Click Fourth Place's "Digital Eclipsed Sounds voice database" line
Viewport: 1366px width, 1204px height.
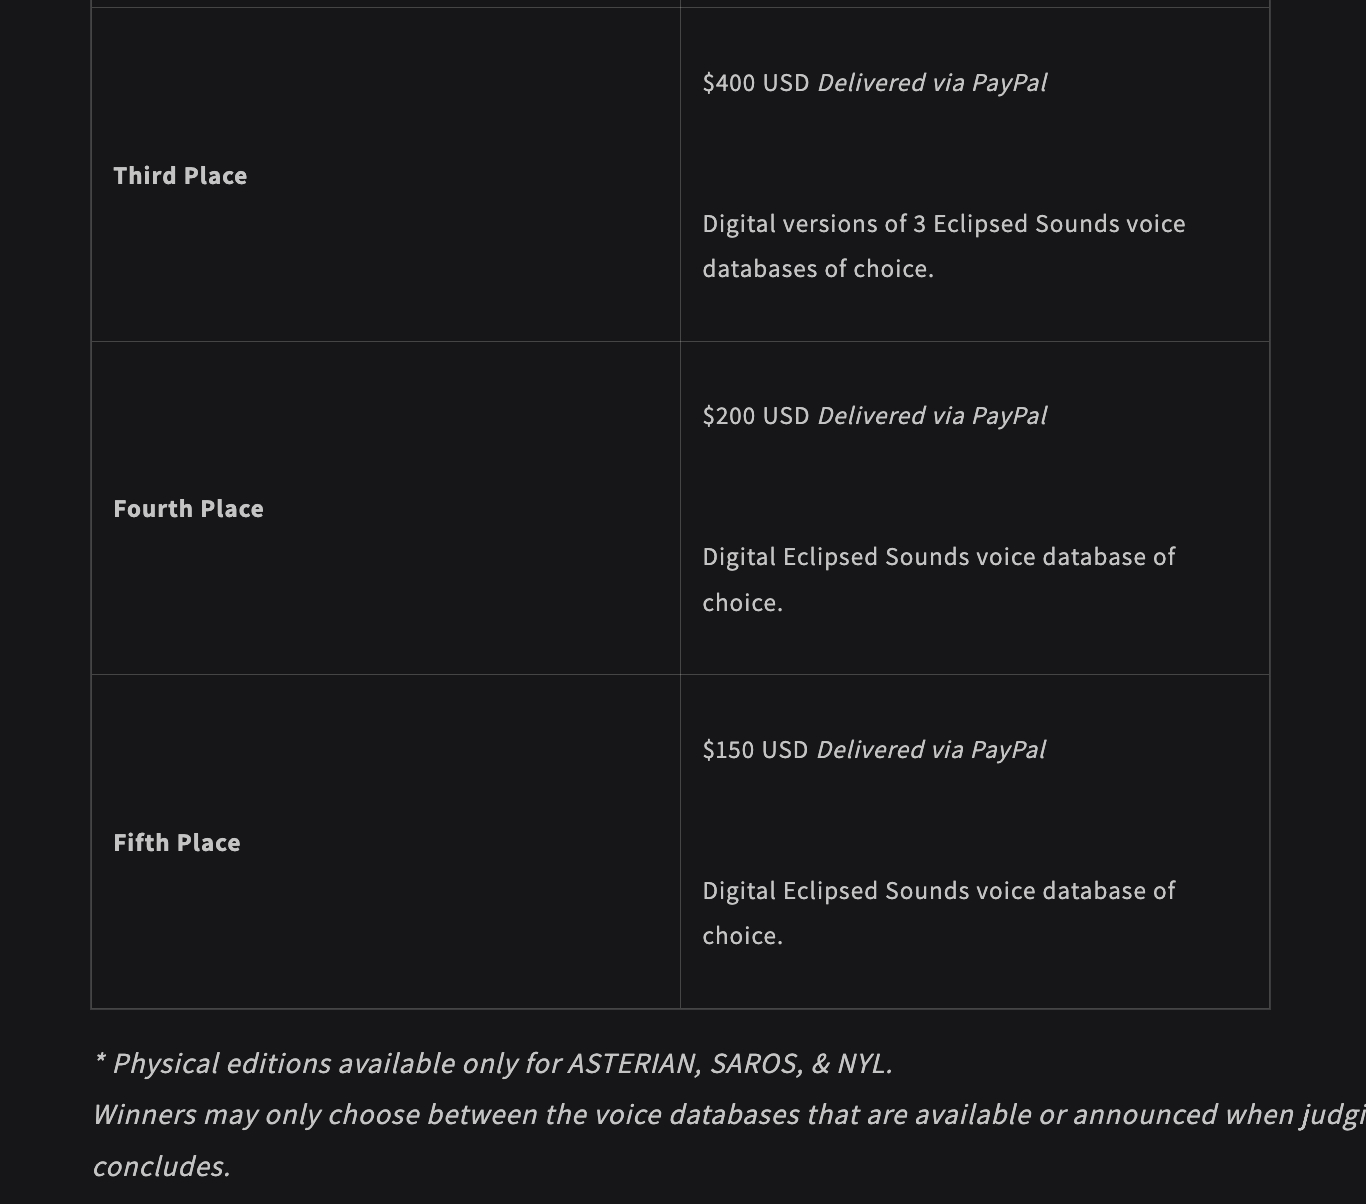(938, 557)
